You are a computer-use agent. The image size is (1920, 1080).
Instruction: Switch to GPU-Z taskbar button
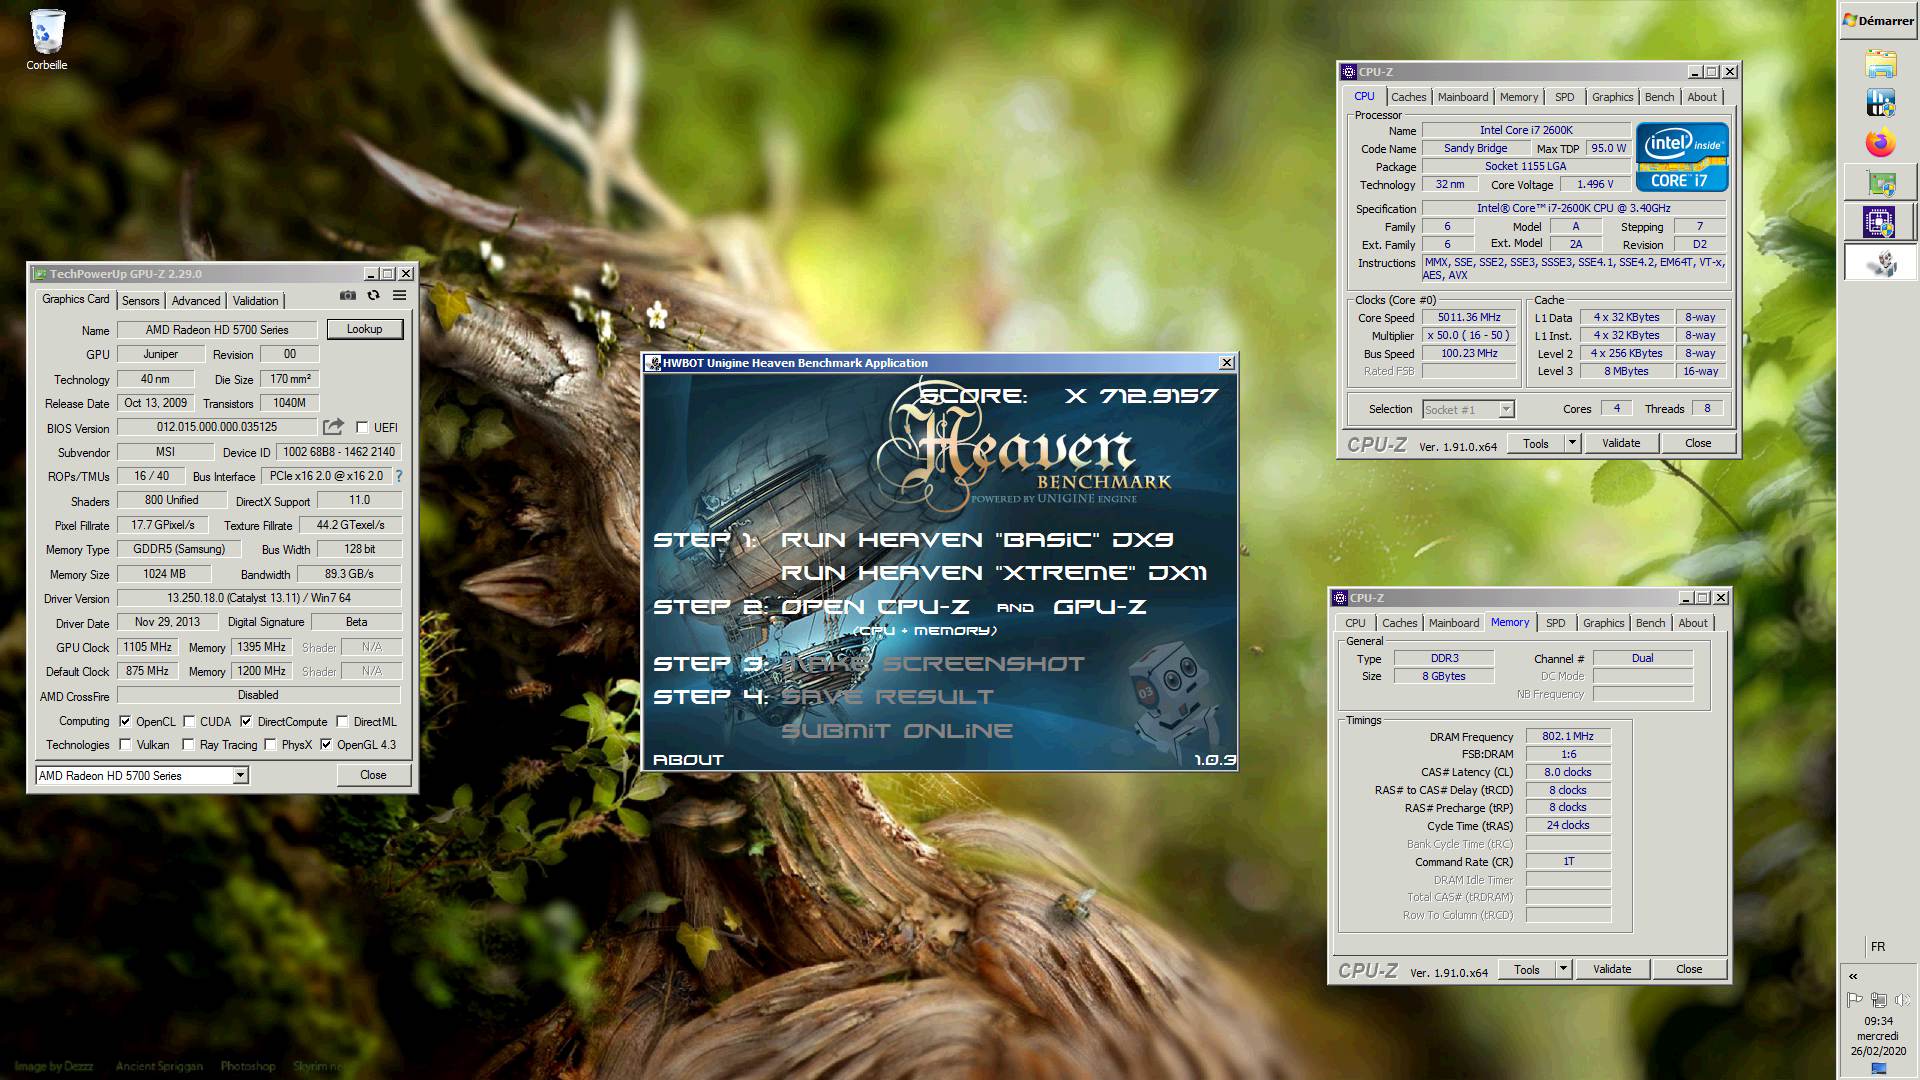tap(1880, 183)
